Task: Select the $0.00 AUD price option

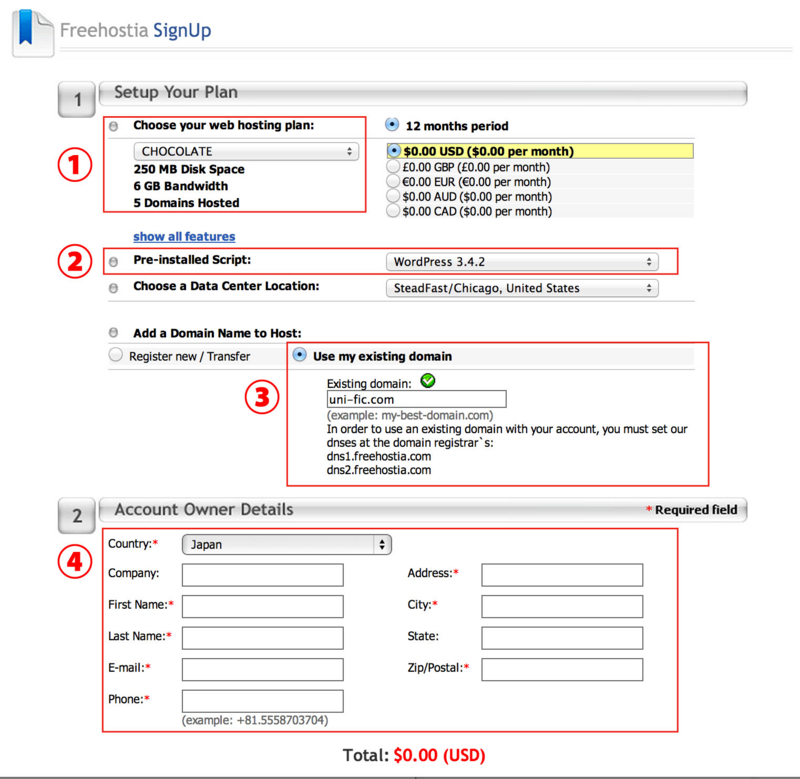Action: click(393, 196)
